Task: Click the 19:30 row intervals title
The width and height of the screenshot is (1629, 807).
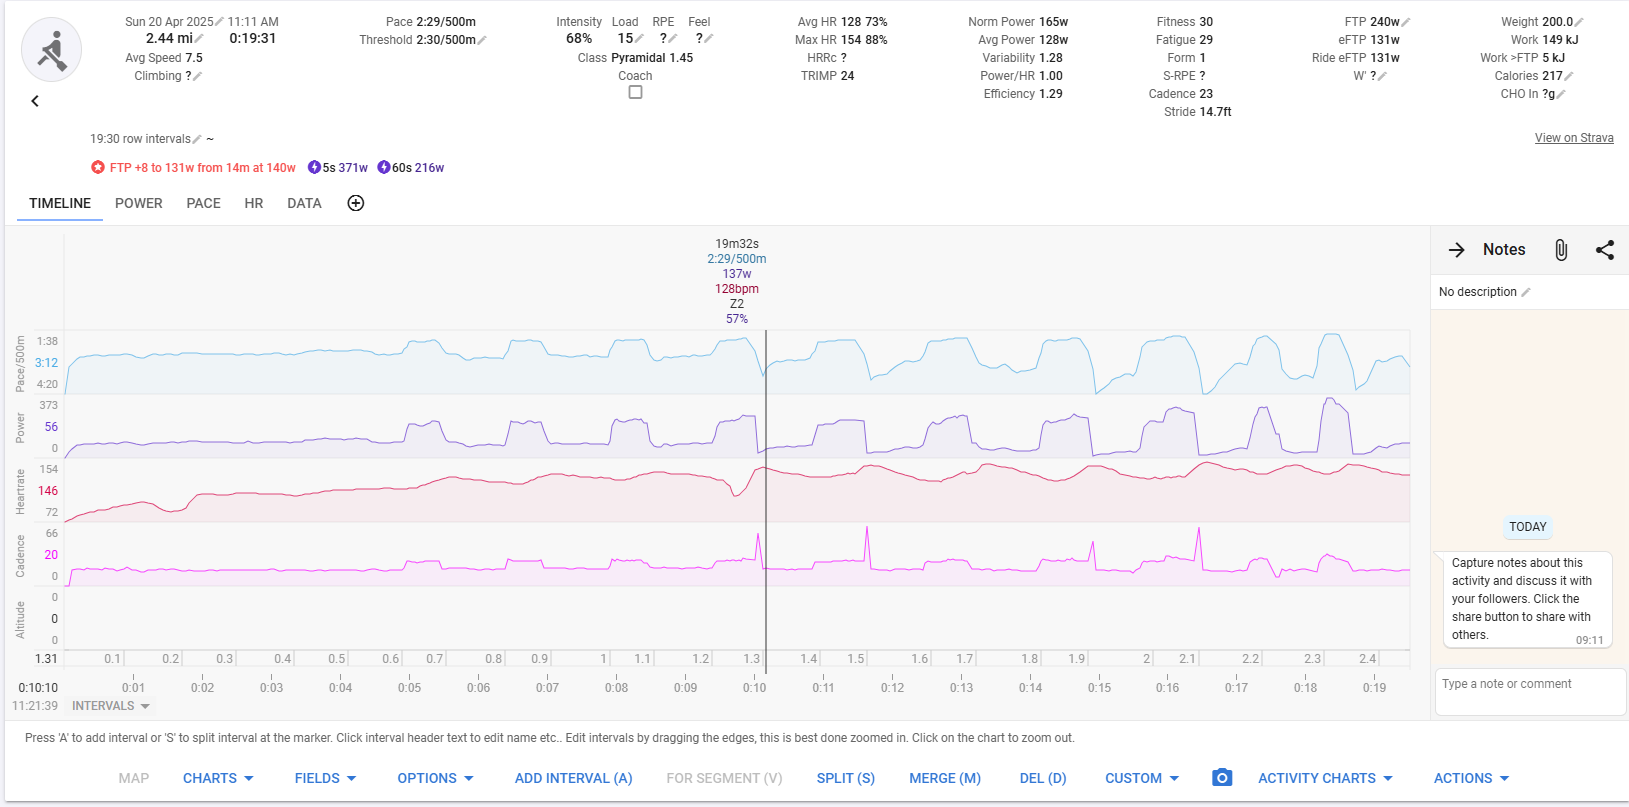Action: 140,139
